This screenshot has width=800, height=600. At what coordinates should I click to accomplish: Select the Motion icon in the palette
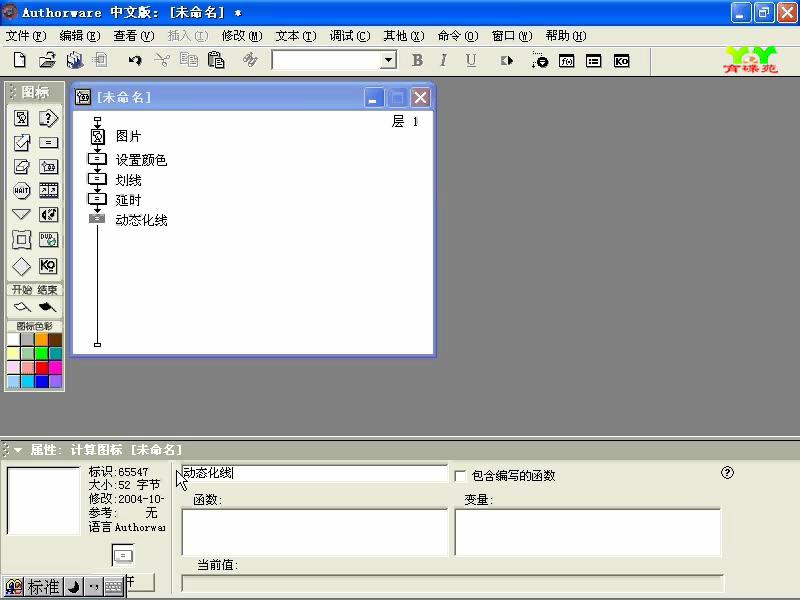coord(21,142)
